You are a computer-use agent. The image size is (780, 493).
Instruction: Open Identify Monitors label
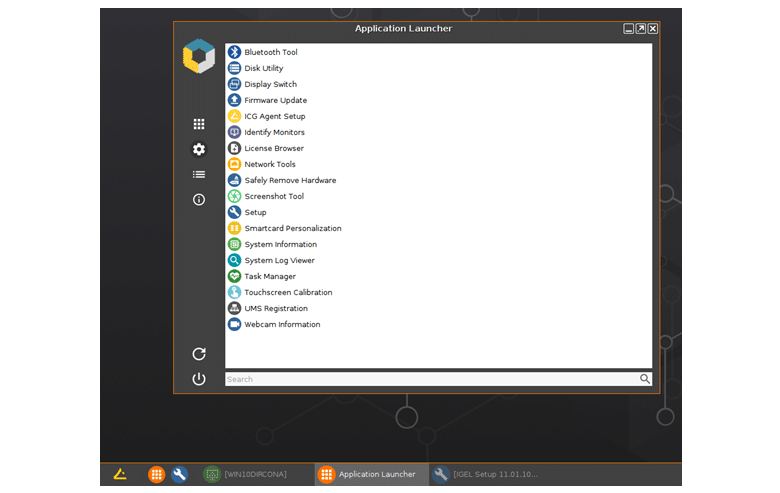(275, 132)
